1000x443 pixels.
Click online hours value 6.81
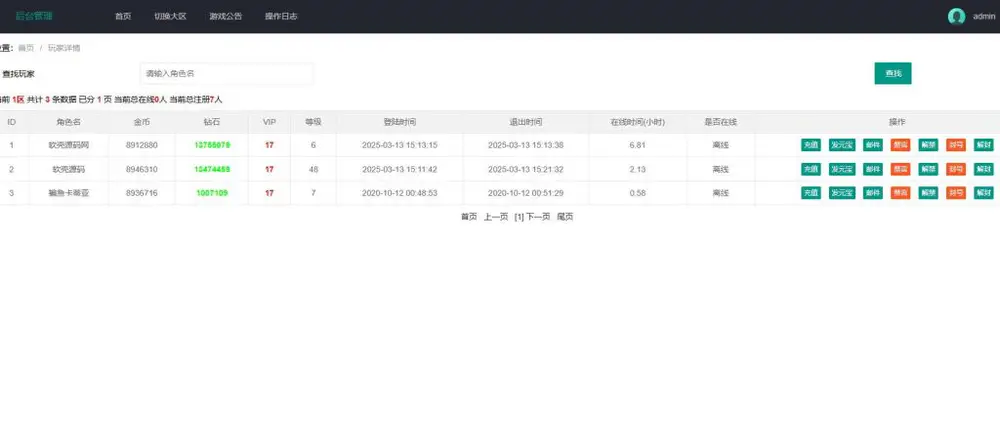tap(637, 145)
